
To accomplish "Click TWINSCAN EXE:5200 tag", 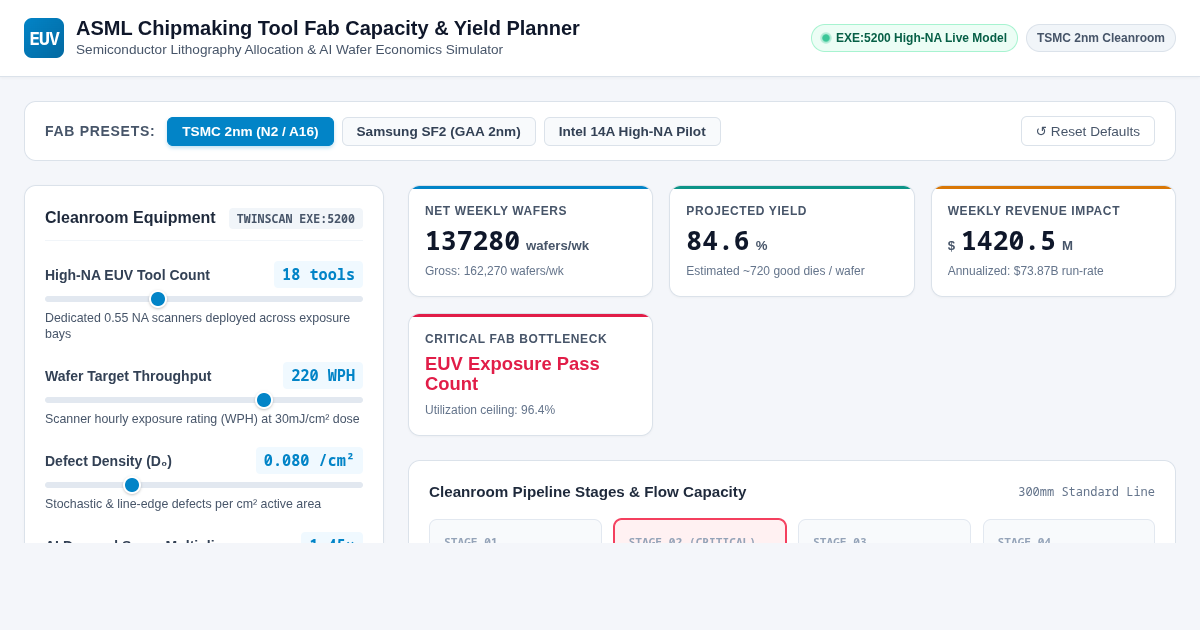I will coord(296,219).
